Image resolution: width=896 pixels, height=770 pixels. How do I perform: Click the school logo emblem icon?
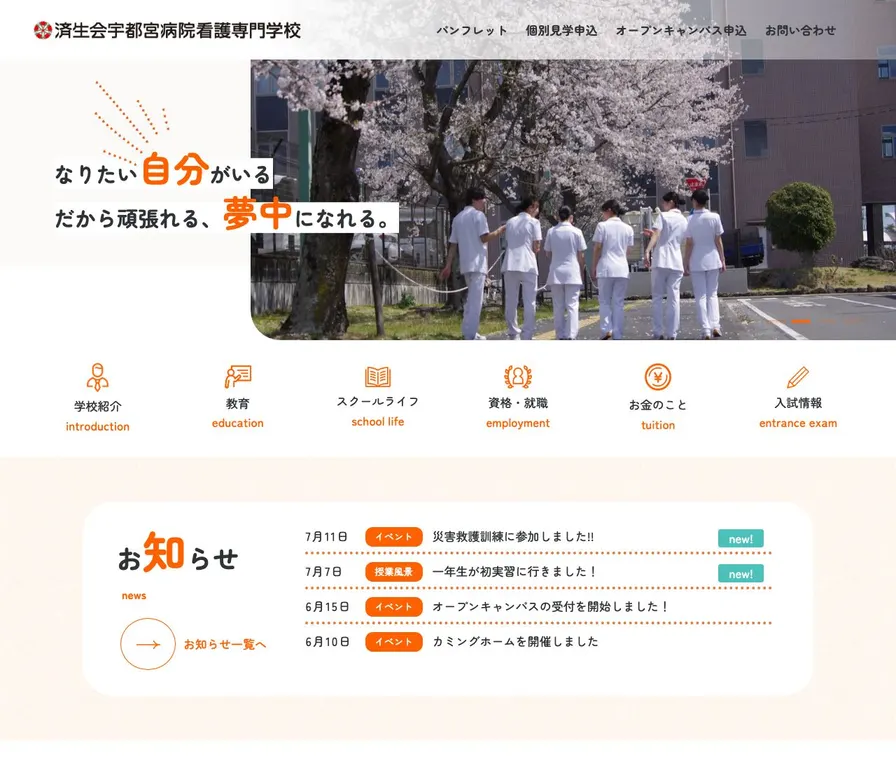point(42,30)
